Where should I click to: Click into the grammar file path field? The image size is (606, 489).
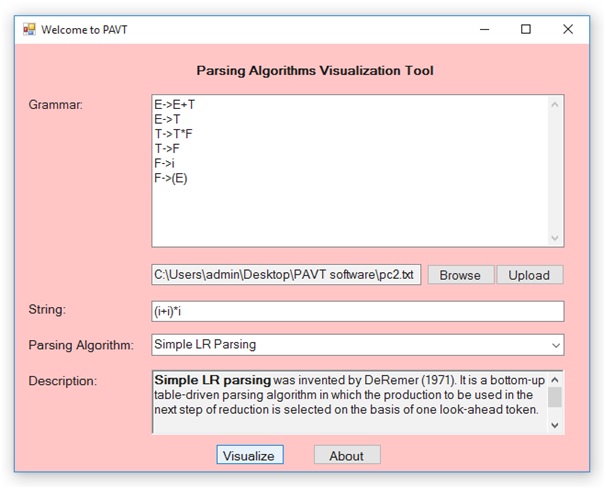pos(287,275)
